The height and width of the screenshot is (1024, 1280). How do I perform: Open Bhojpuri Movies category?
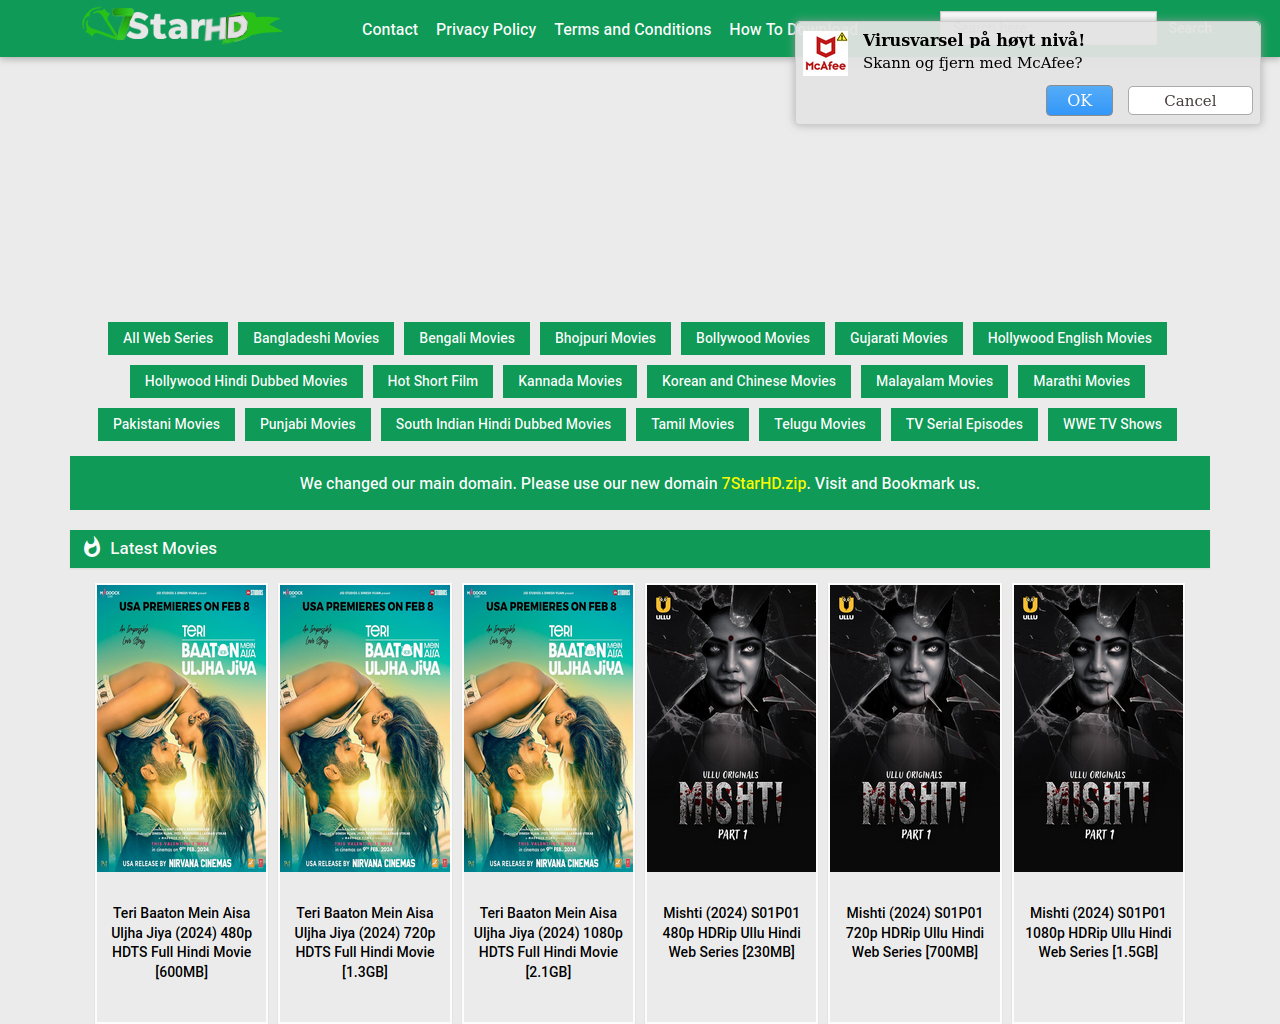click(606, 338)
